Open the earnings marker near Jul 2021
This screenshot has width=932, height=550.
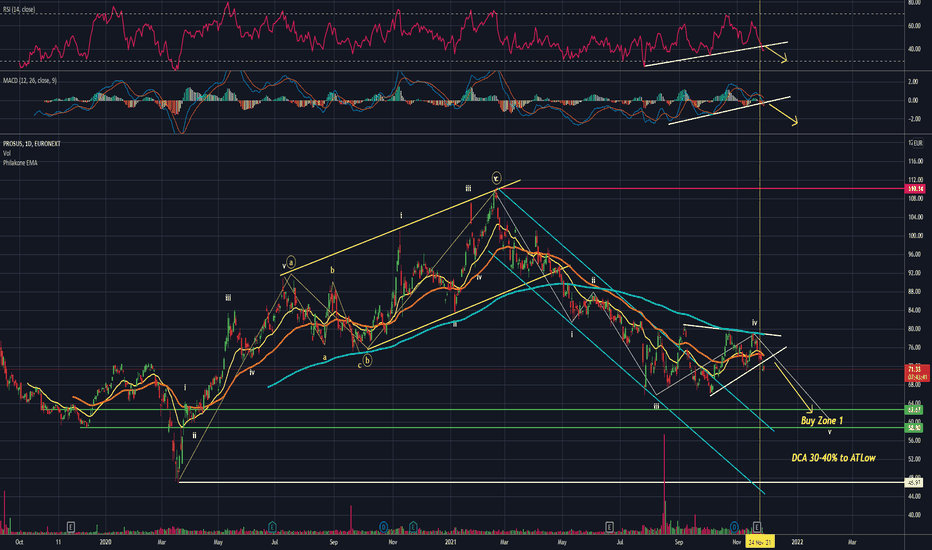tap(609, 526)
